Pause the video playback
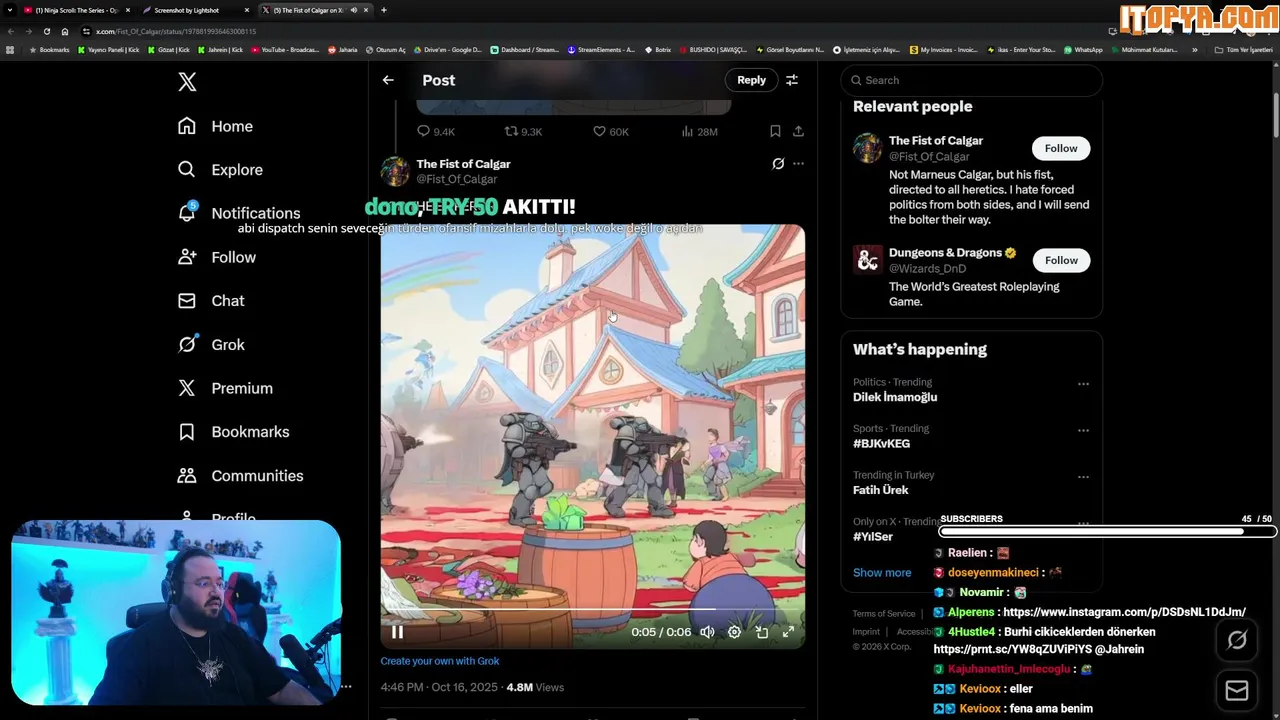The width and height of the screenshot is (1280, 720). pos(397,632)
